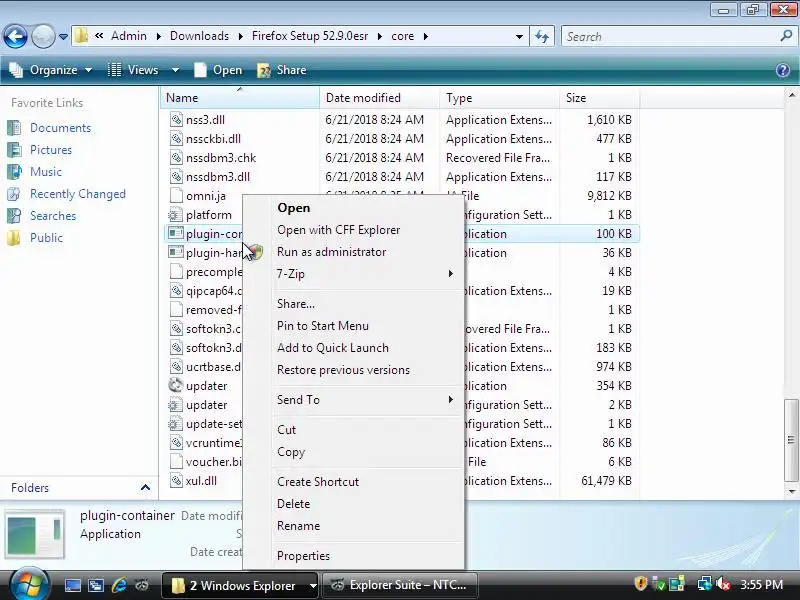Launch Internet Explorer from Quick Launch
This screenshot has width=800, height=600.
[119, 585]
